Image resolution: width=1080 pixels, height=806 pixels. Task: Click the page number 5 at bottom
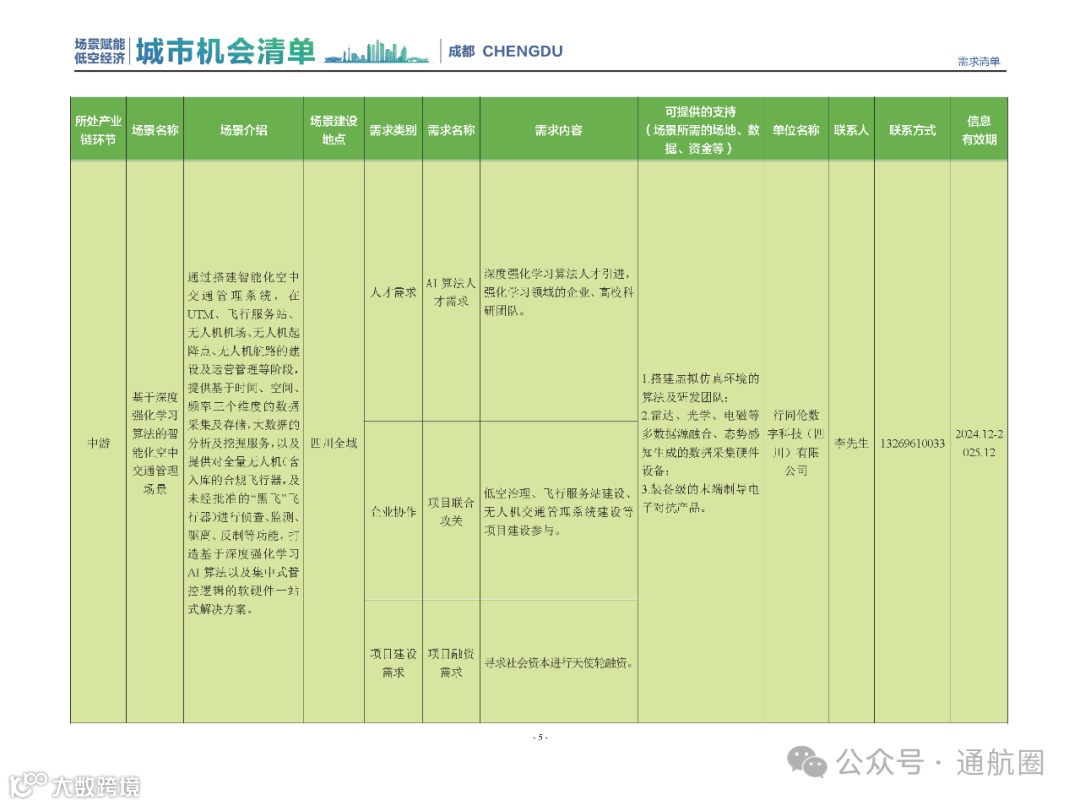pyautogui.click(x=540, y=737)
